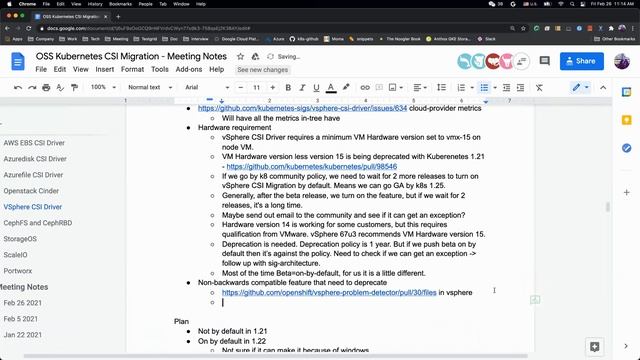This screenshot has height=360, width=640.
Task: Open the Chrome Bookmarks menu in menu bar
Action: pyautogui.click(x=120, y=4)
